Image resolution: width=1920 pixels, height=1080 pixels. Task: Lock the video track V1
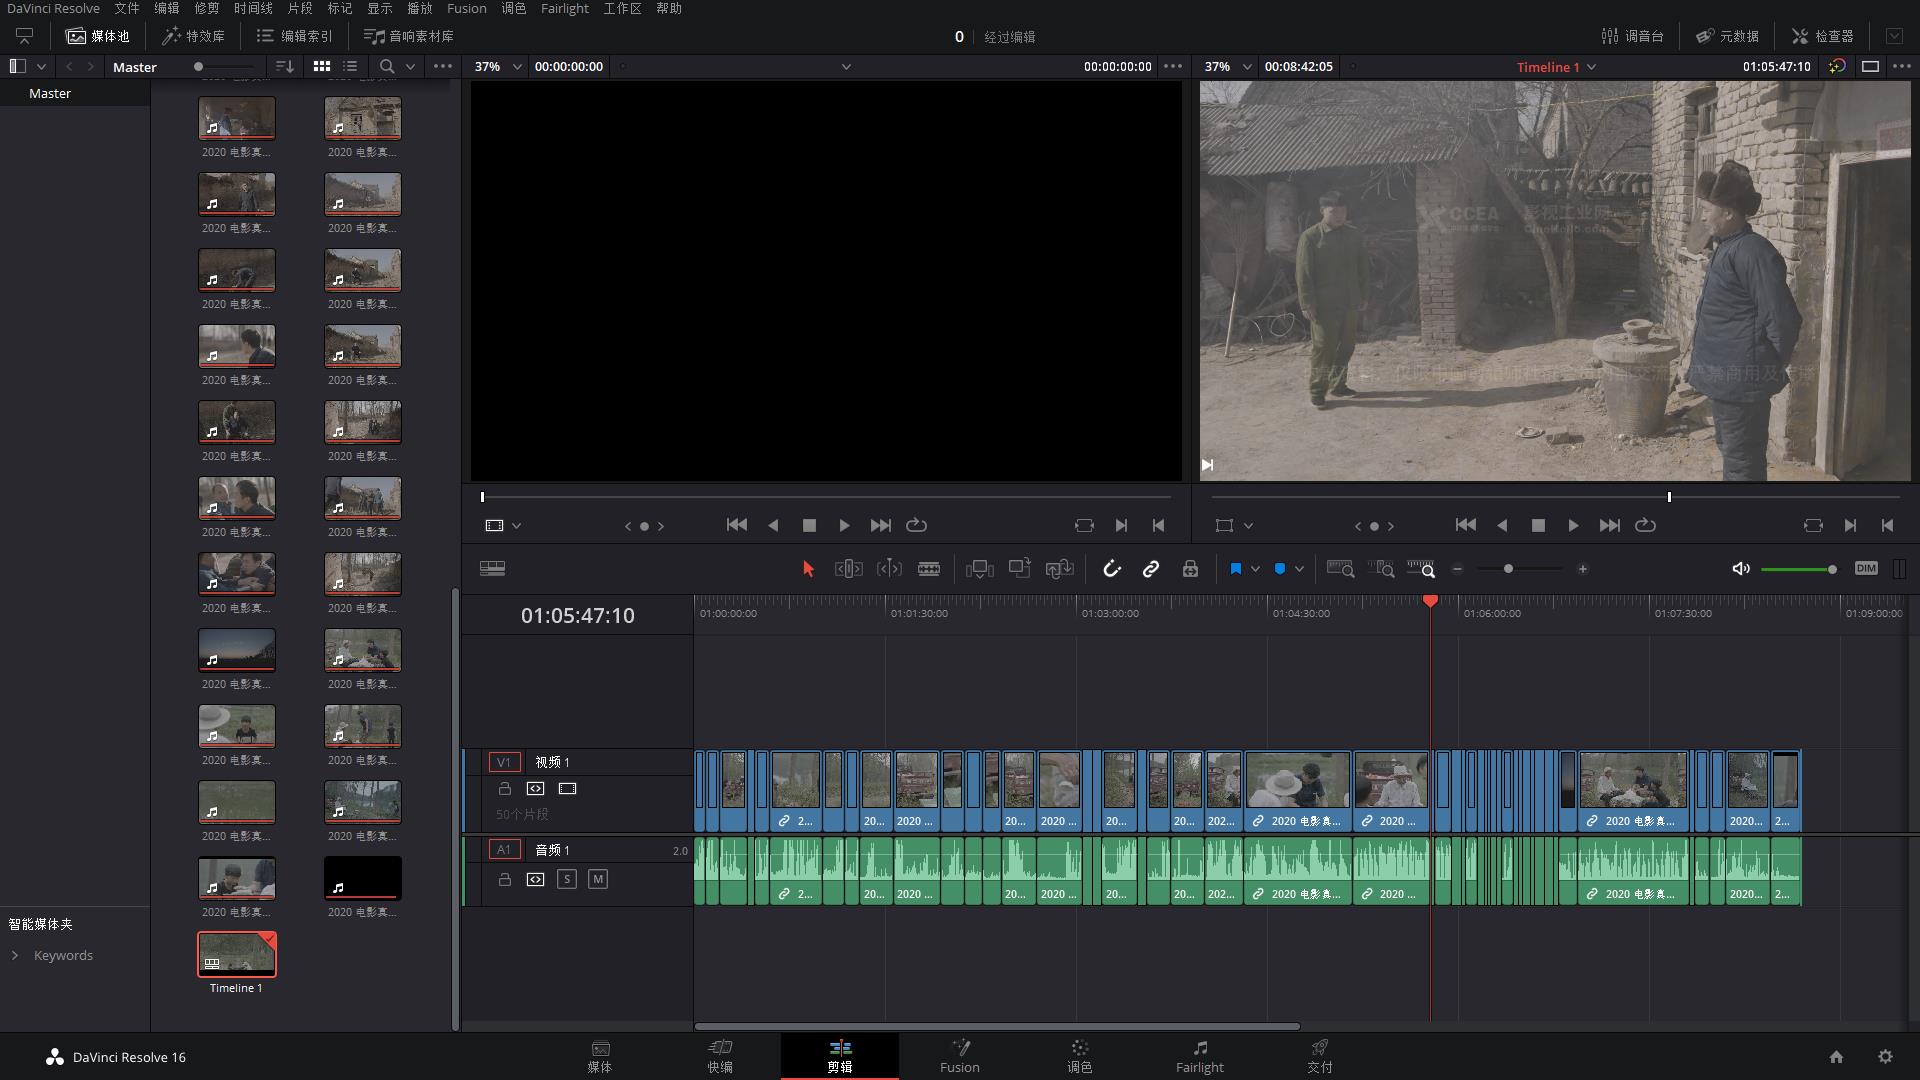click(505, 789)
